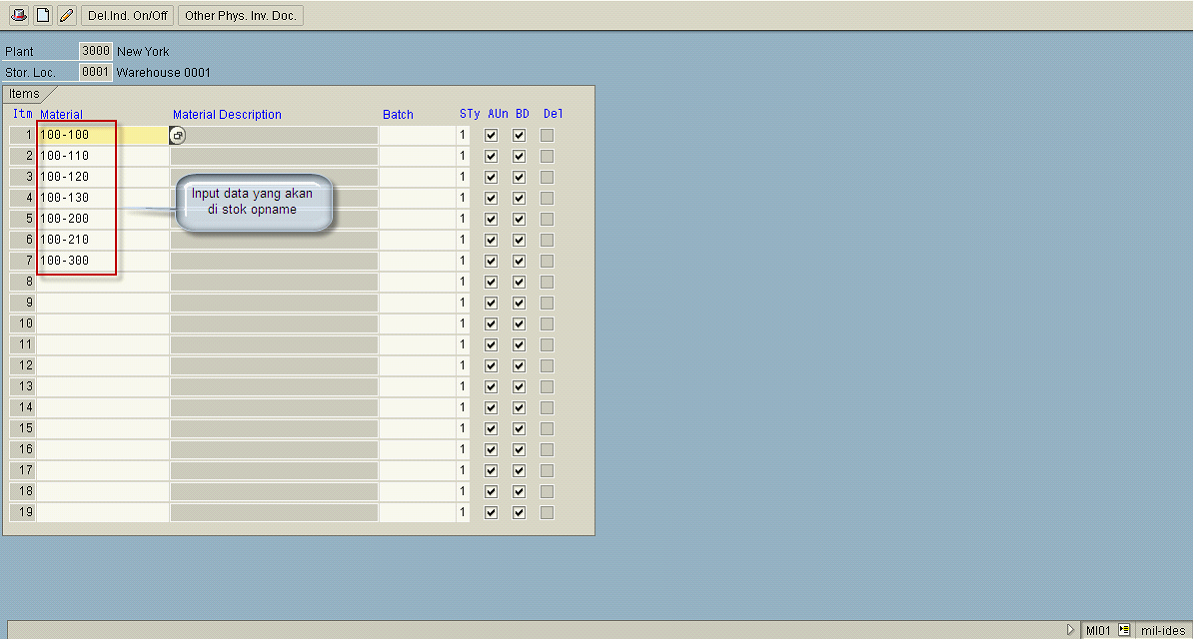This screenshot has width=1194, height=640.
Task: Click the Other Phys. Inv. Doc. button
Action: point(240,15)
